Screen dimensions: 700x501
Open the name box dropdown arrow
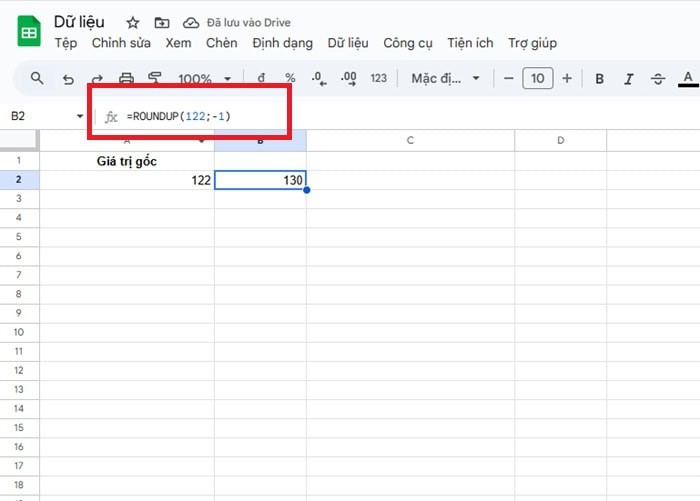79,116
